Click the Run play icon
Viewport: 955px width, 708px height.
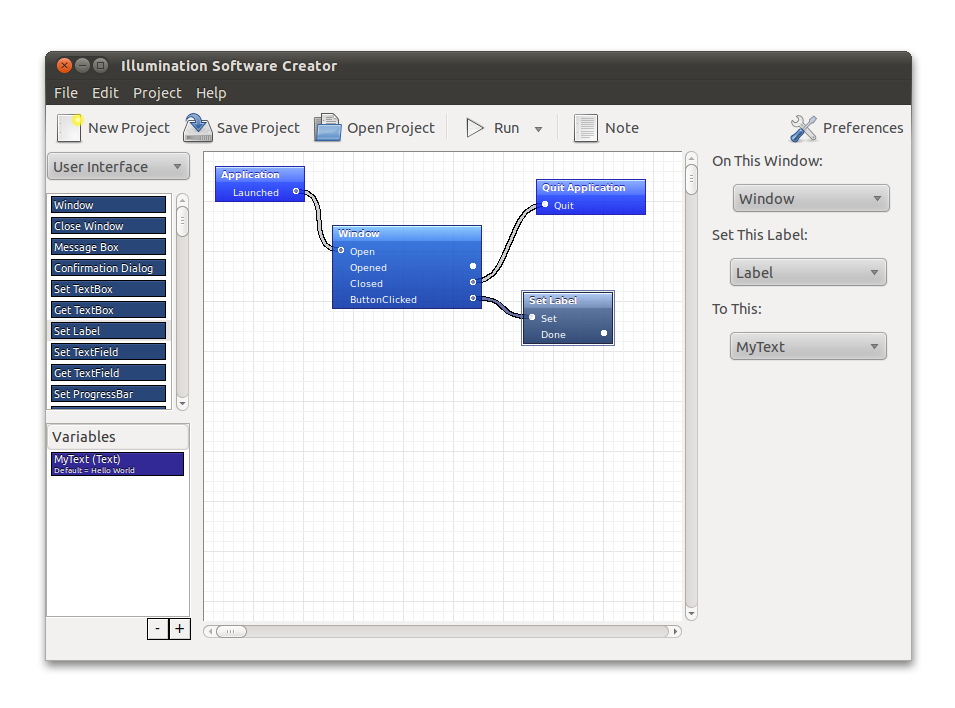click(474, 128)
